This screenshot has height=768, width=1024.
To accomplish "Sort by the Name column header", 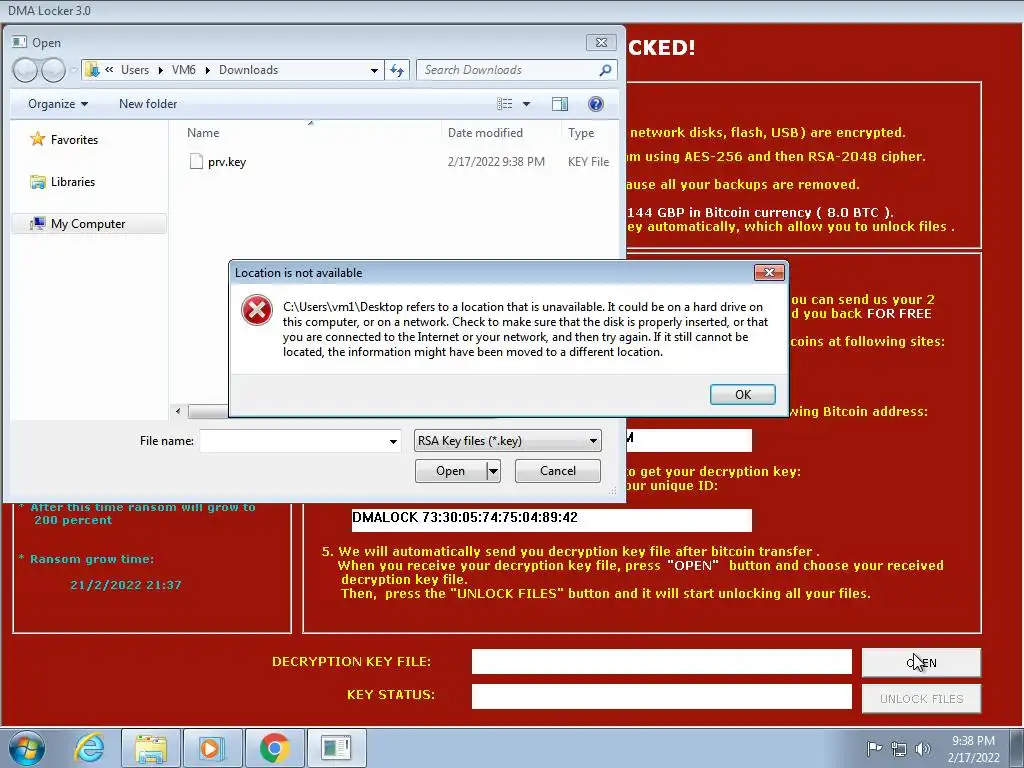I will pos(203,133).
